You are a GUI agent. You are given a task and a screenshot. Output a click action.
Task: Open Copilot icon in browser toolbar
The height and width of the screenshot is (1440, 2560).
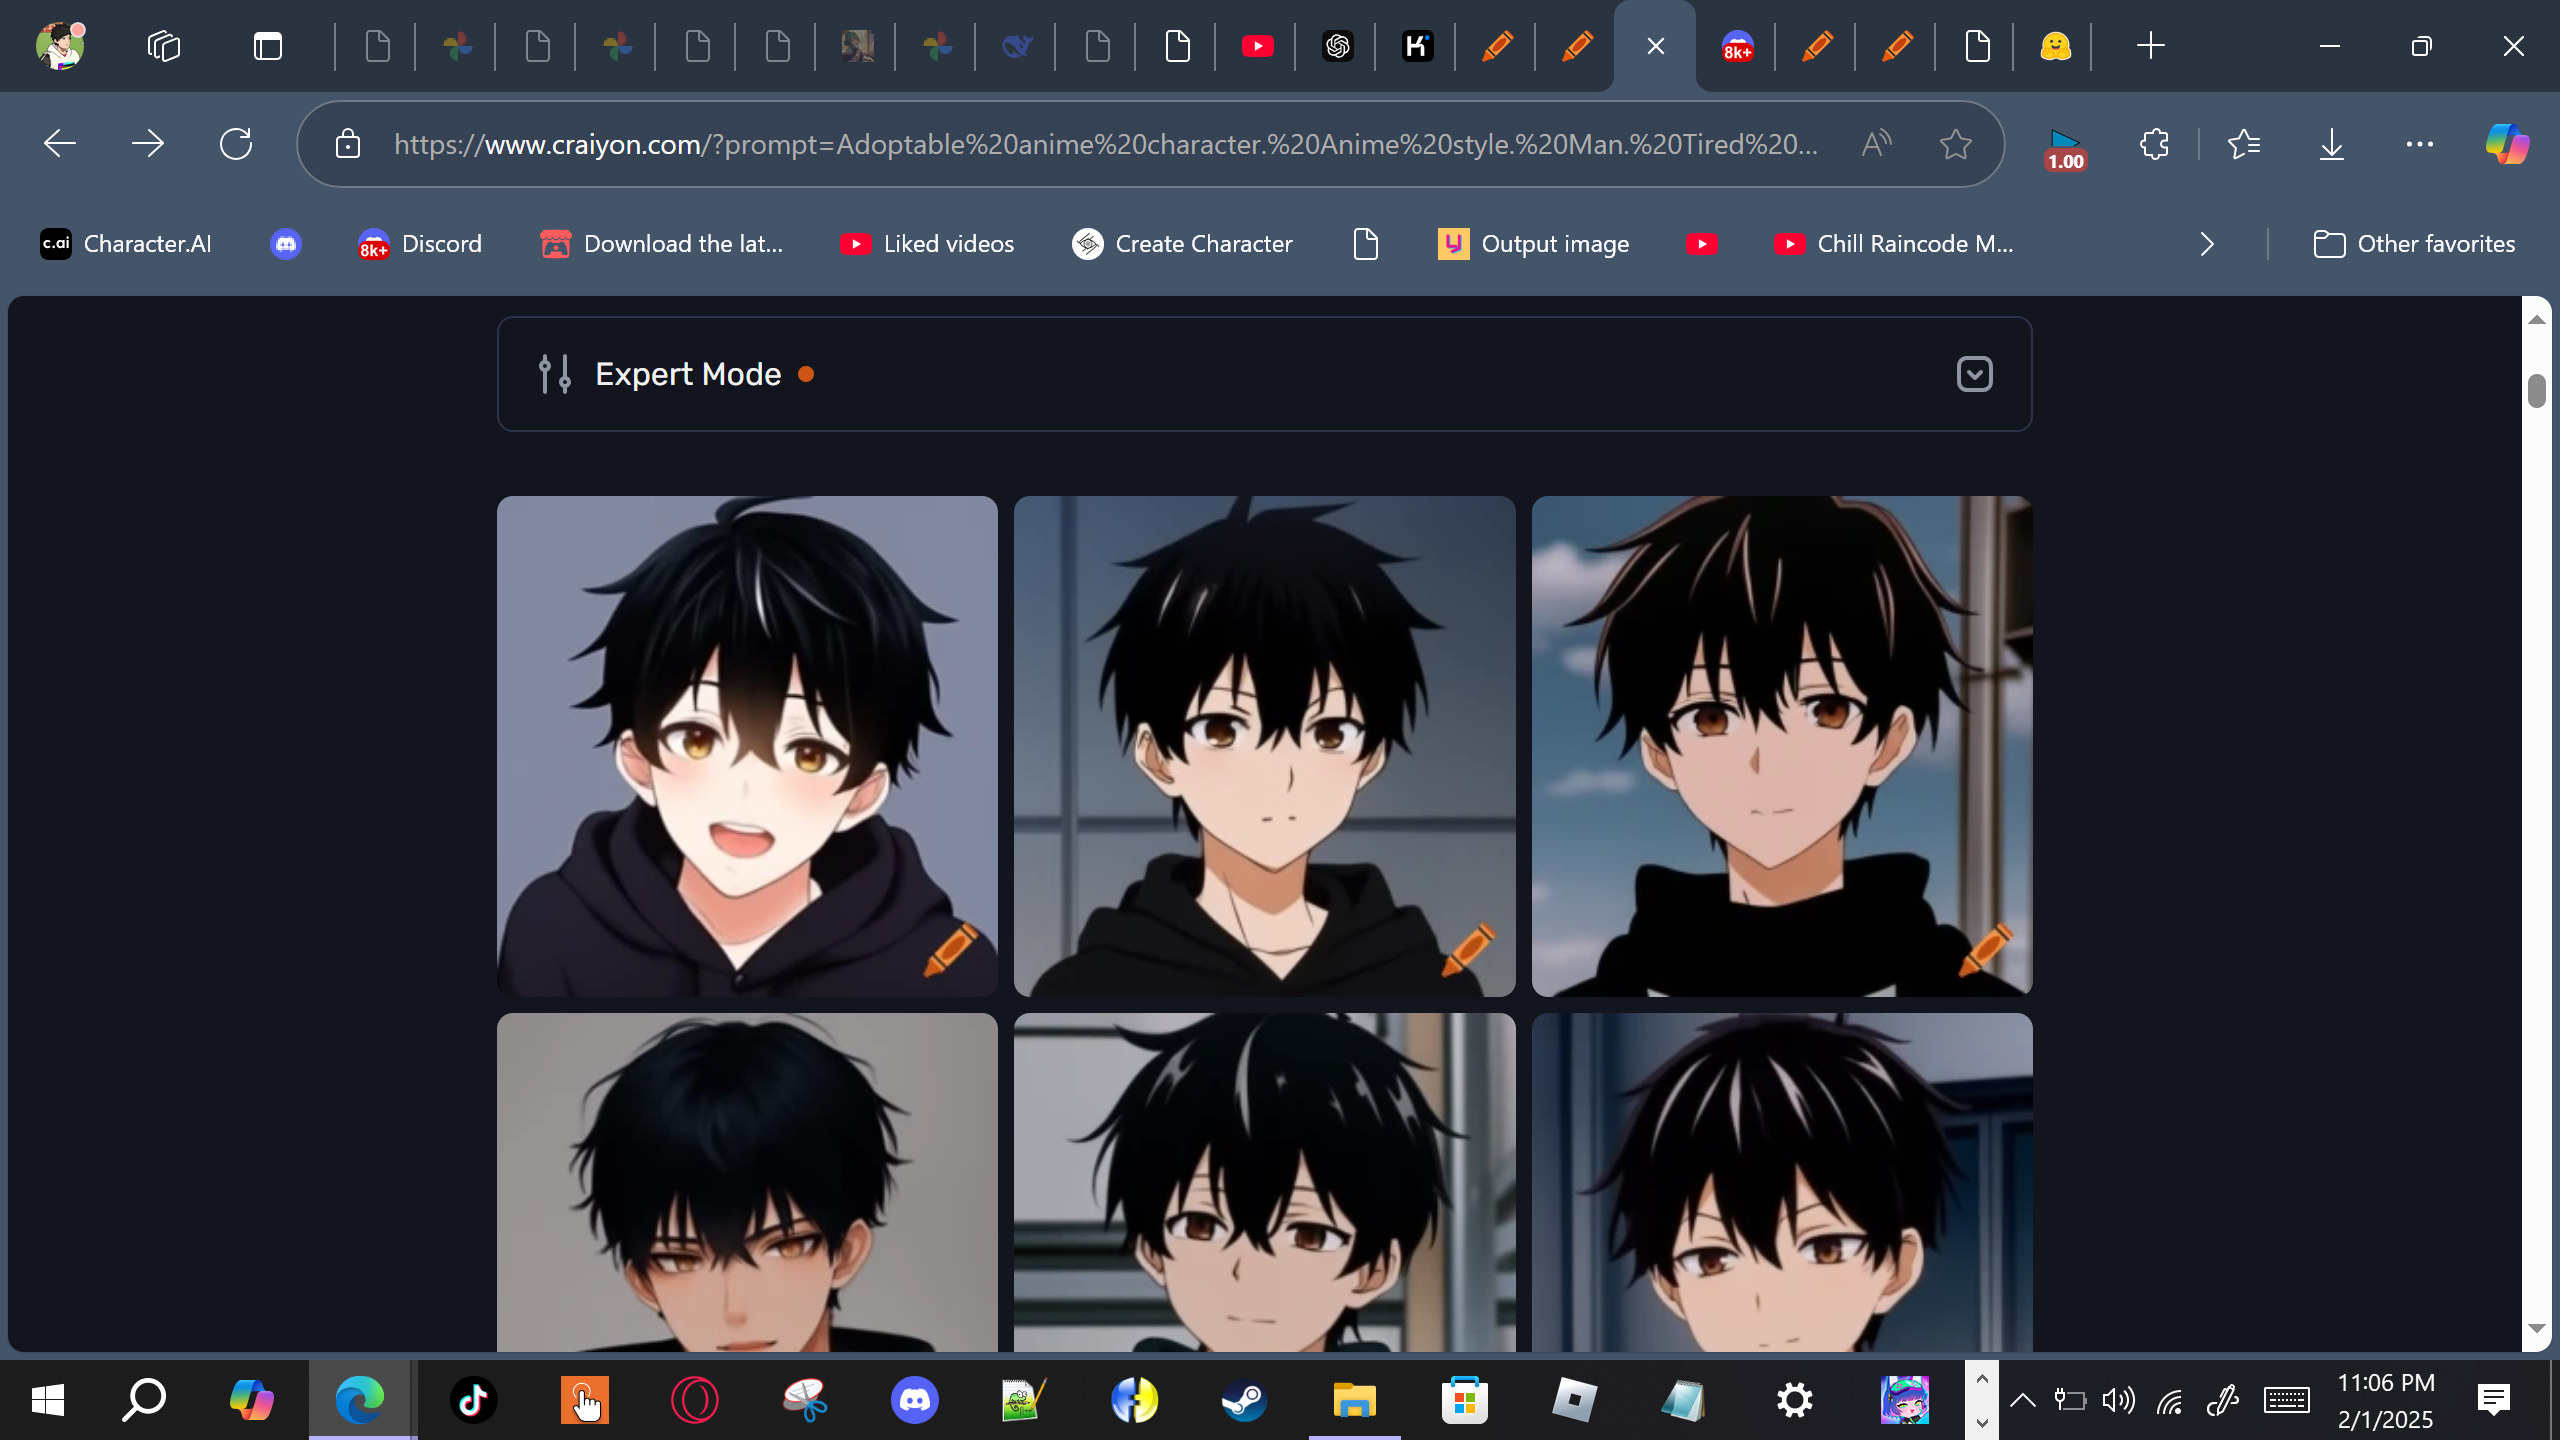coord(2507,144)
